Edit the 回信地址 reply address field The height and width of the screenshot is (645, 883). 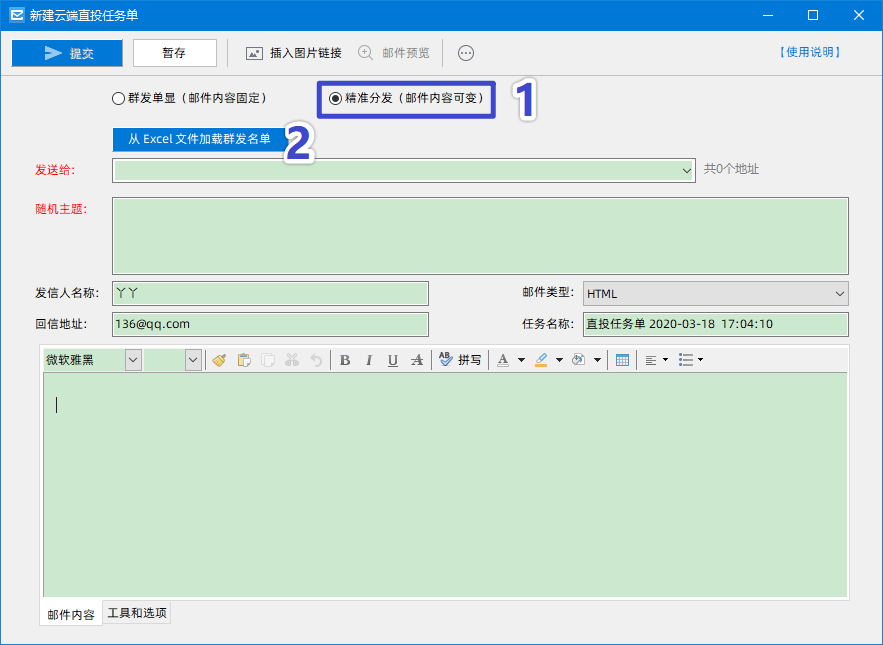pos(270,324)
